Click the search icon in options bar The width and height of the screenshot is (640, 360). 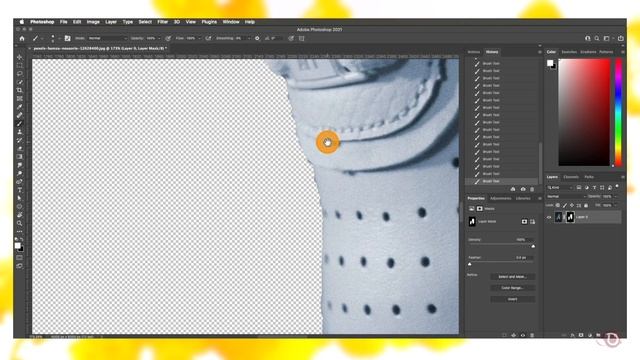597,38
